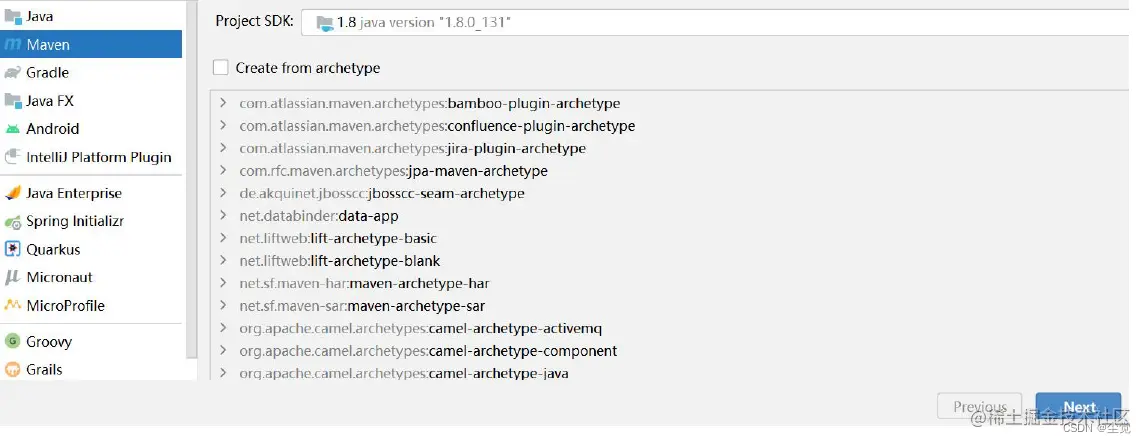Expand bamboo-plugin-archetype node

coord(223,104)
